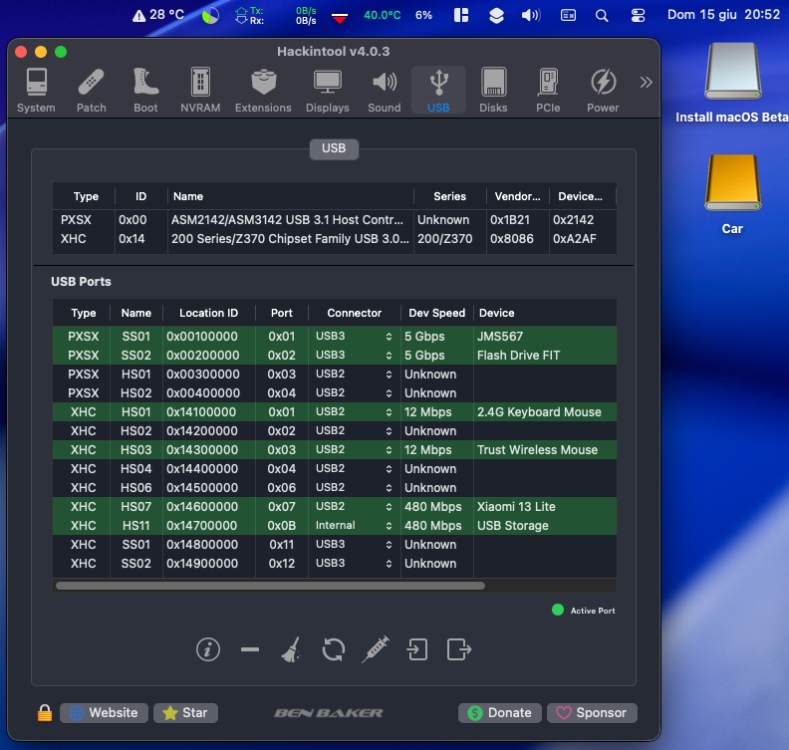
Task: Click the remove (minus) port button
Action: (x=250, y=649)
